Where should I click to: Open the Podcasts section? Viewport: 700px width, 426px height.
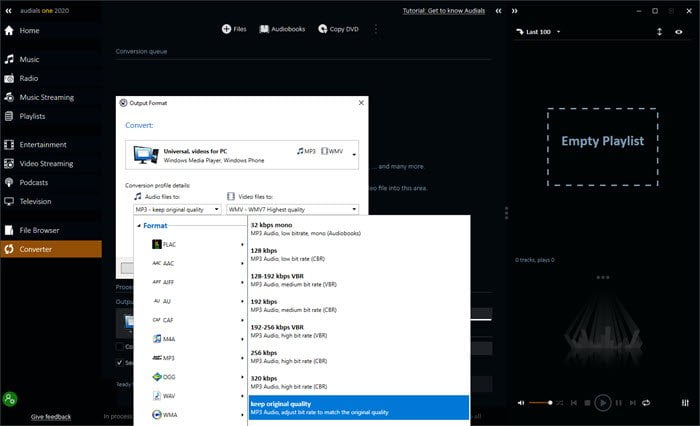click(x=51, y=182)
